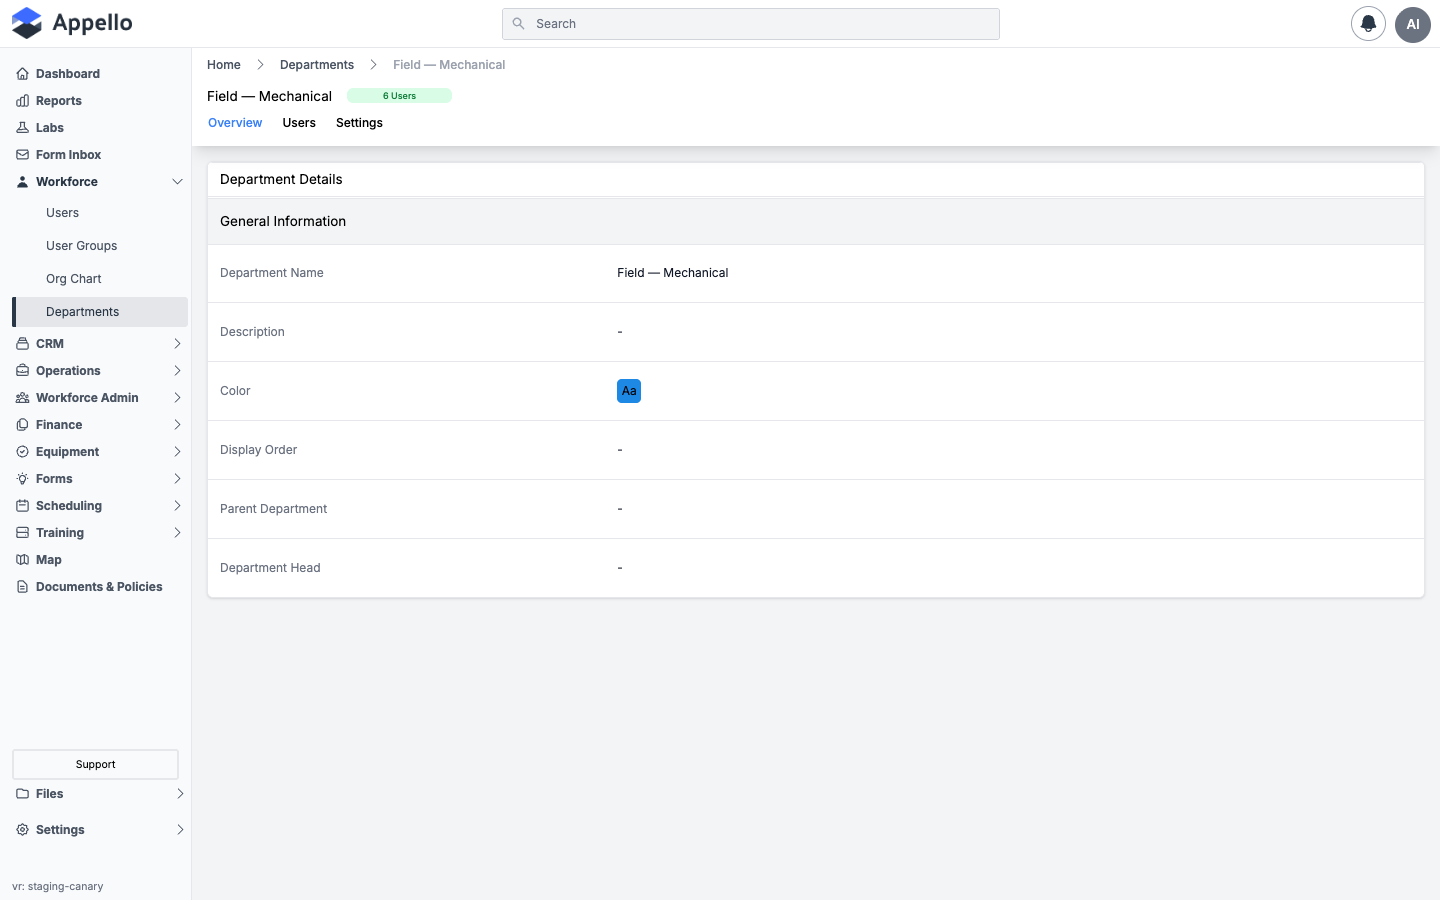Click the Reports chart icon
The height and width of the screenshot is (918, 1440).
point(22,101)
